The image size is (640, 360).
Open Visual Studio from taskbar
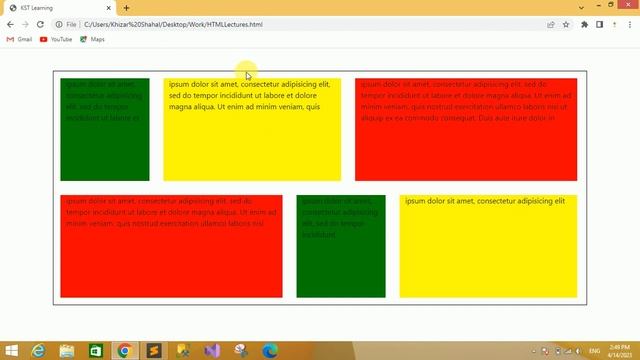pos(212,351)
